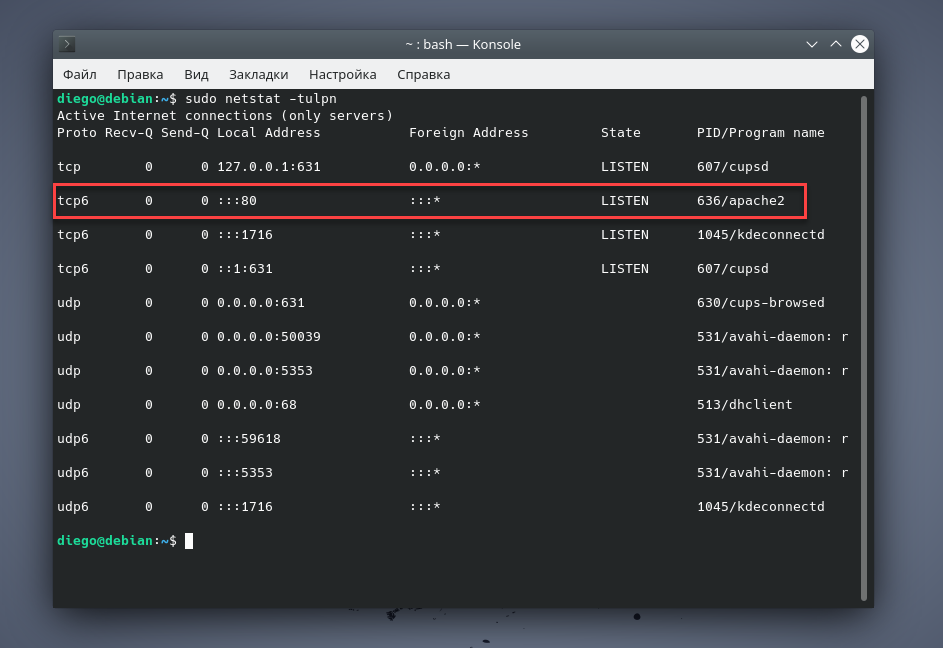
Task: Click the 513/dhclient process entry
Action: coord(744,405)
